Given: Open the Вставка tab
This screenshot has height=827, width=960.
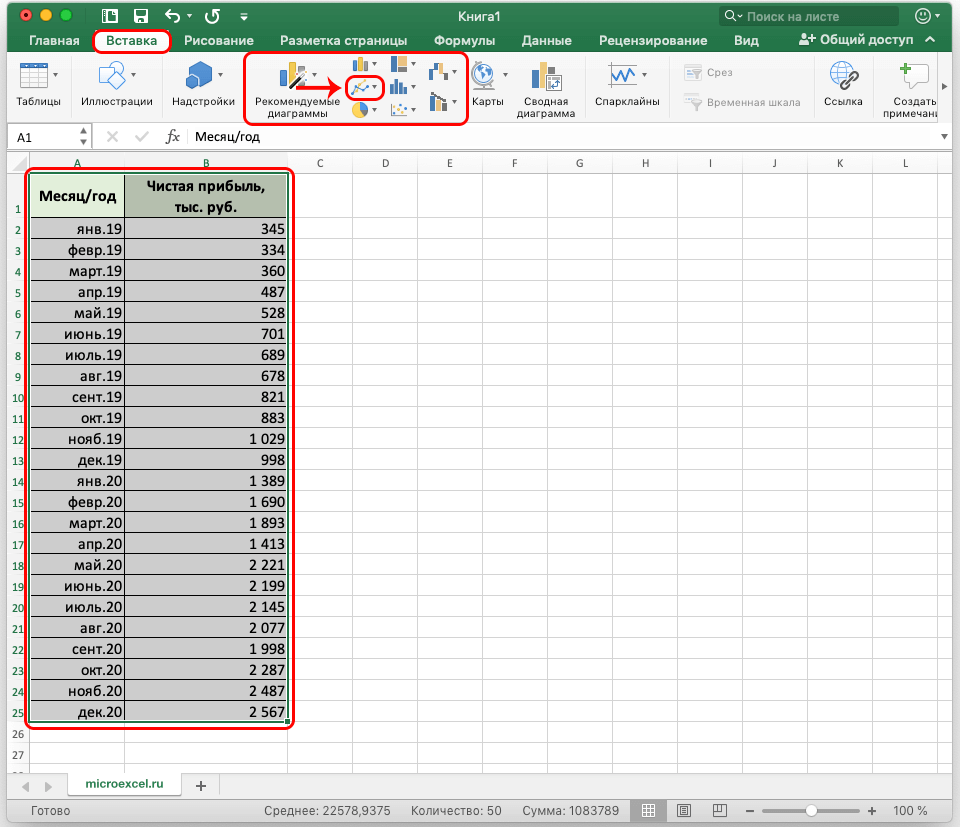Looking at the screenshot, I should 132,40.
